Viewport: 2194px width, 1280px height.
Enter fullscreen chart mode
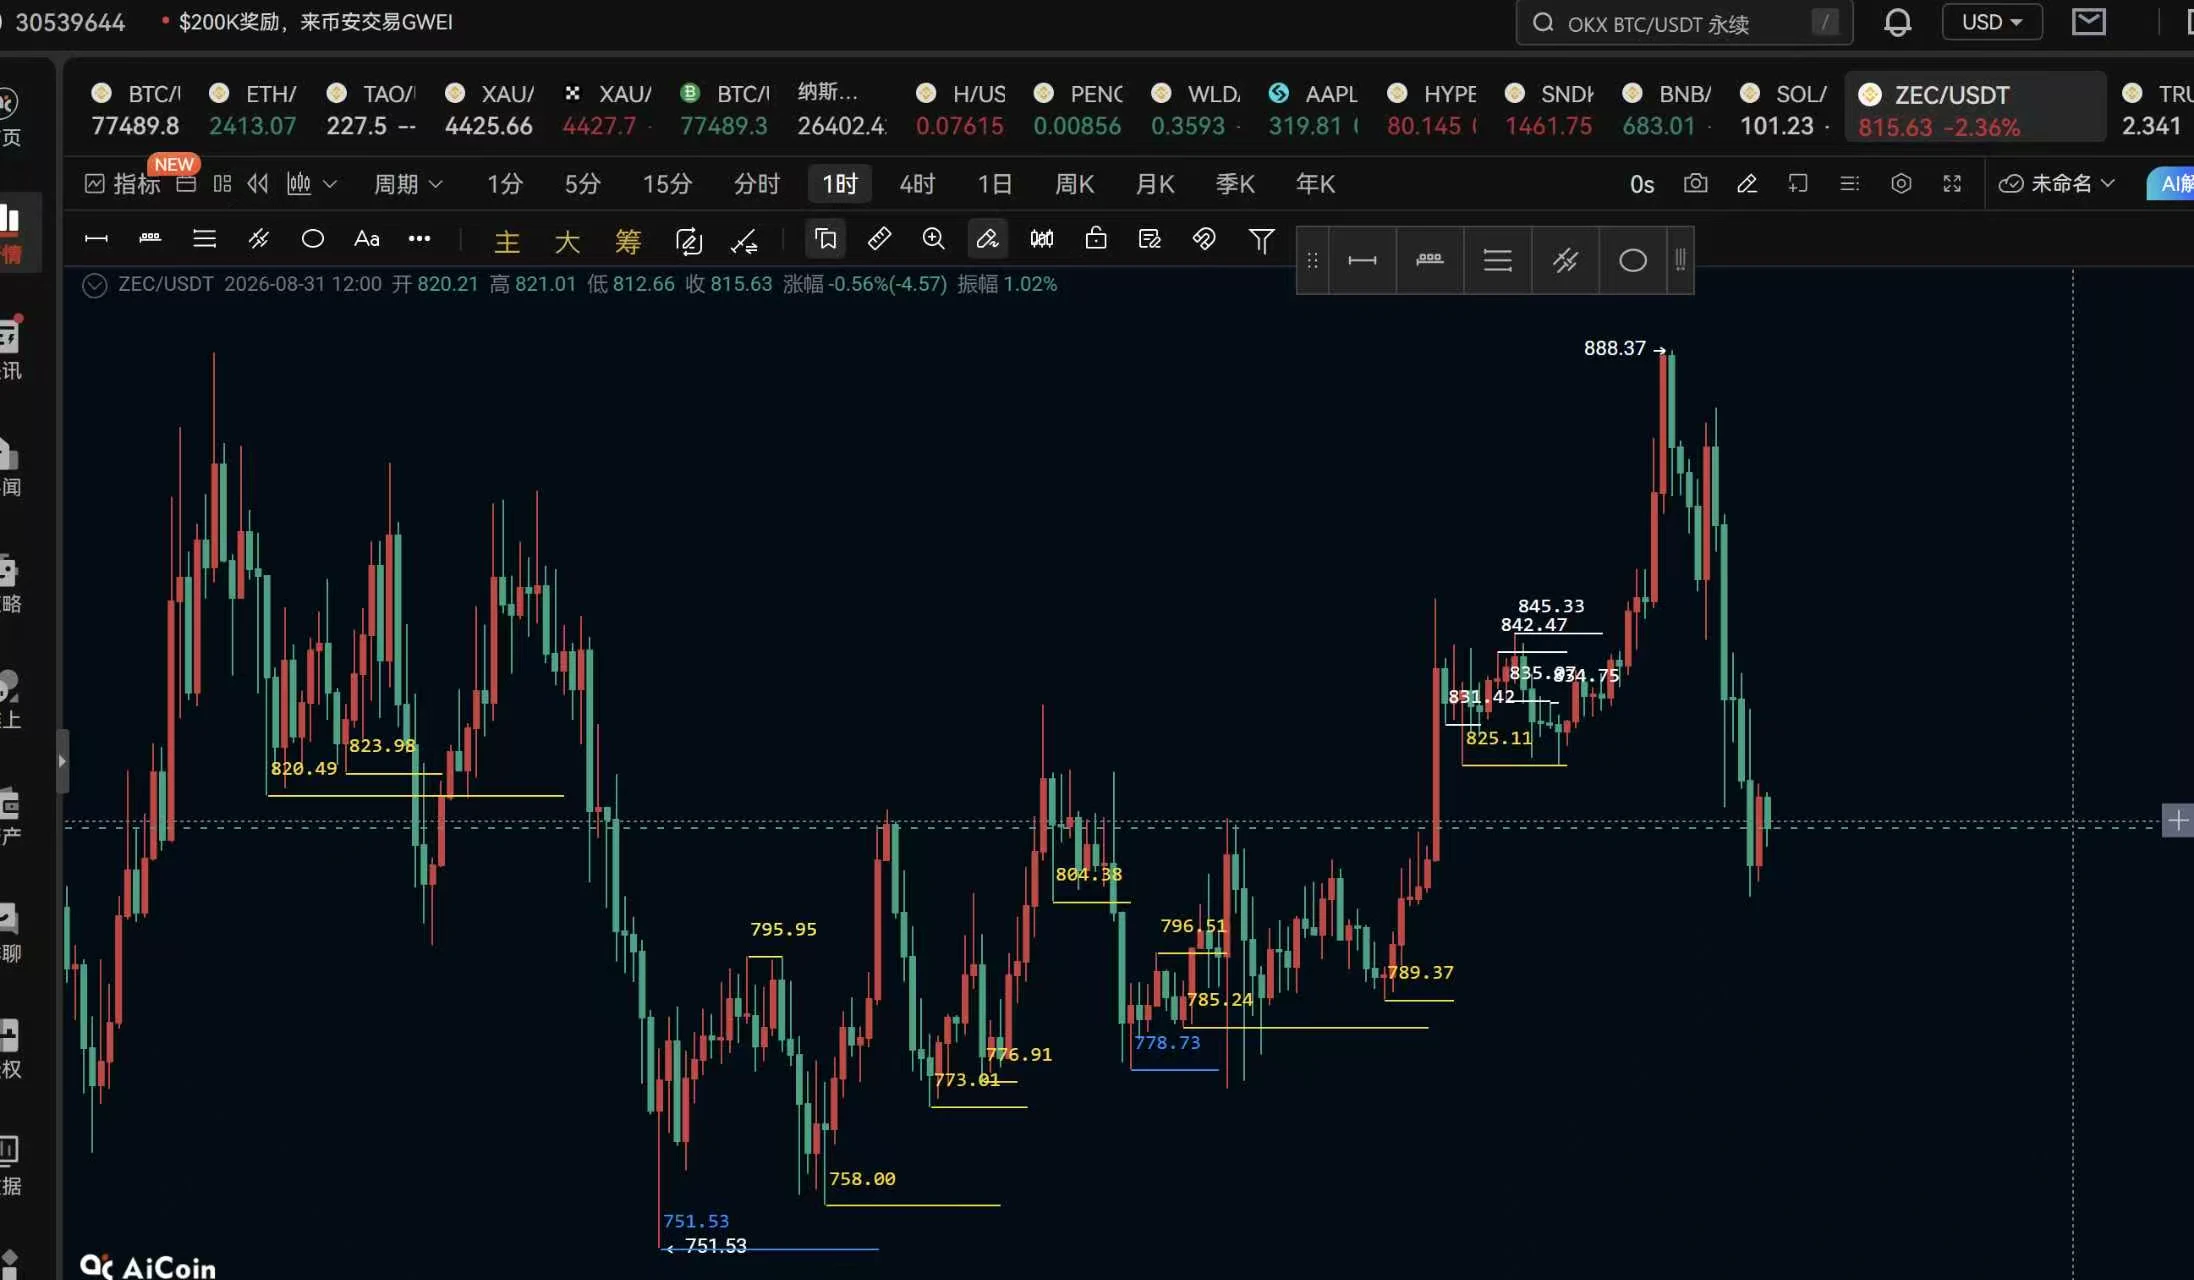pyautogui.click(x=1952, y=184)
